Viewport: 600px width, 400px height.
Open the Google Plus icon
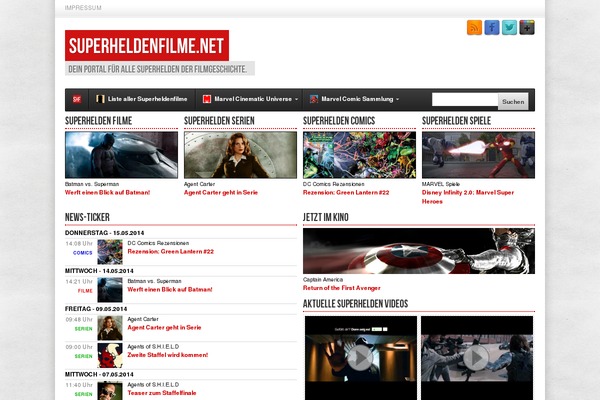tap(527, 28)
